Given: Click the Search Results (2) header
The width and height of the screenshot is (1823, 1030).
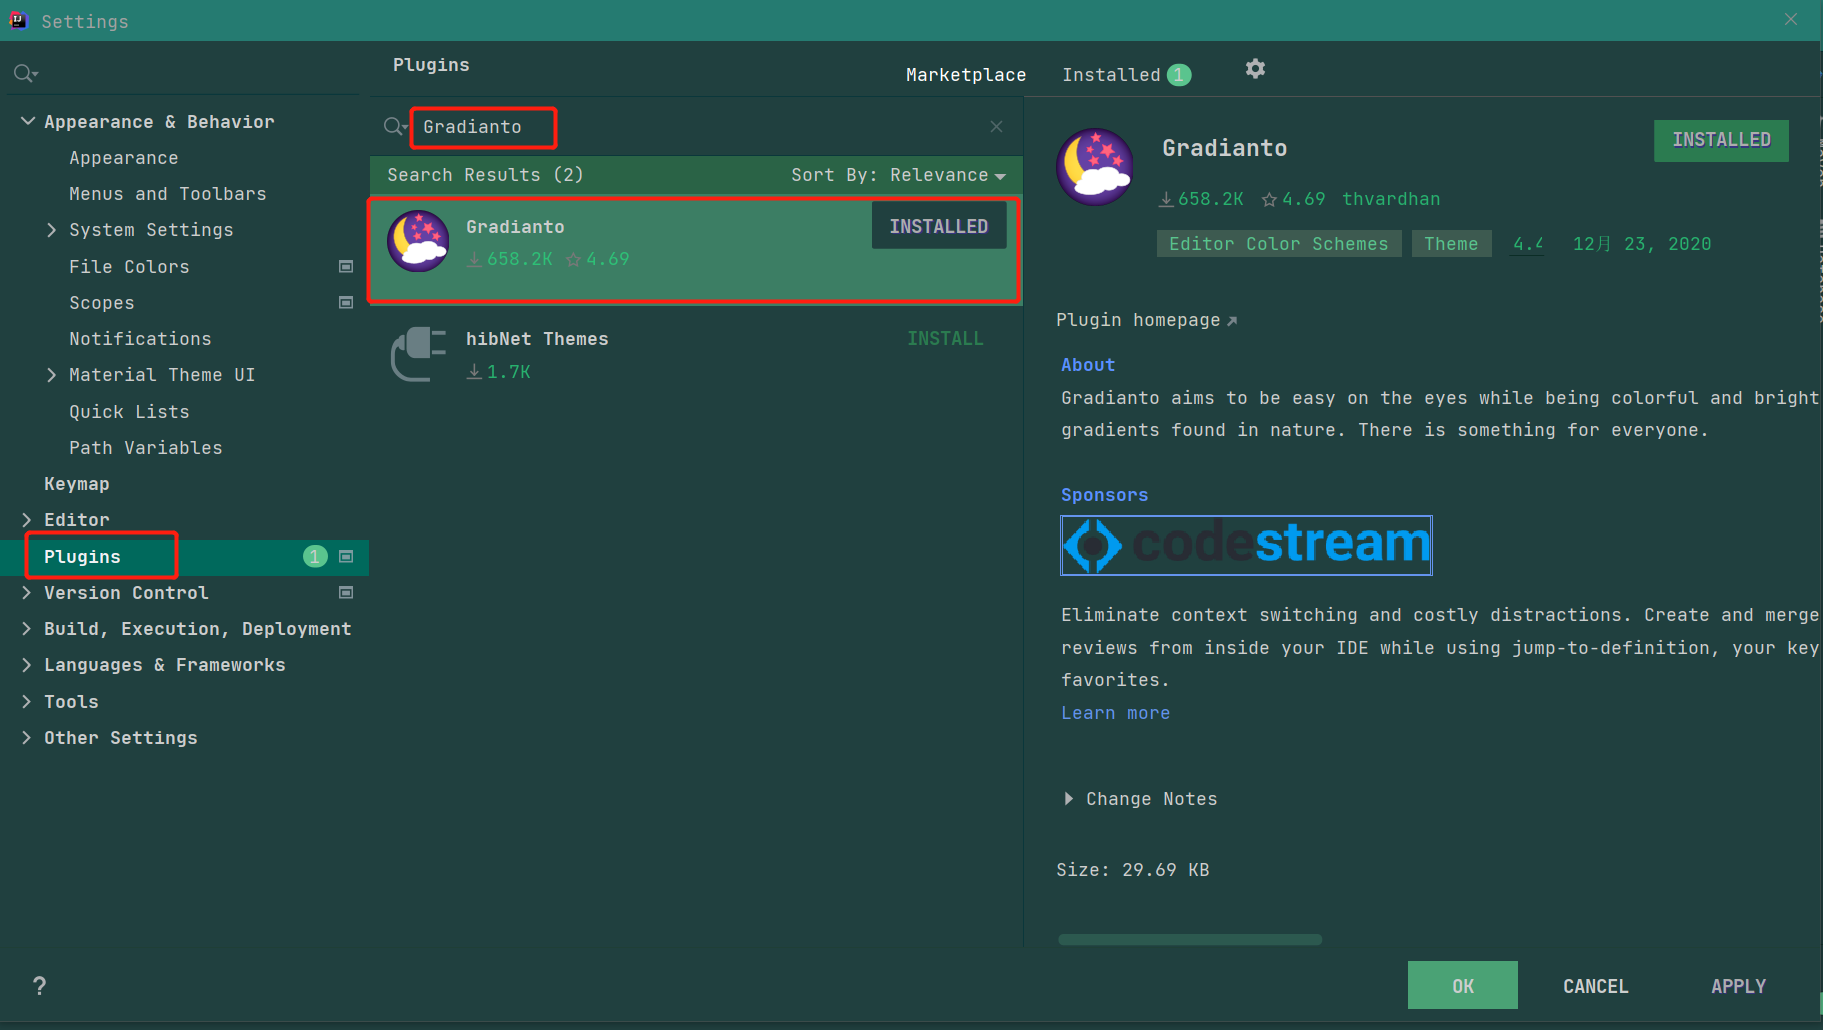Looking at the screenshot, I should click(485, 175).
